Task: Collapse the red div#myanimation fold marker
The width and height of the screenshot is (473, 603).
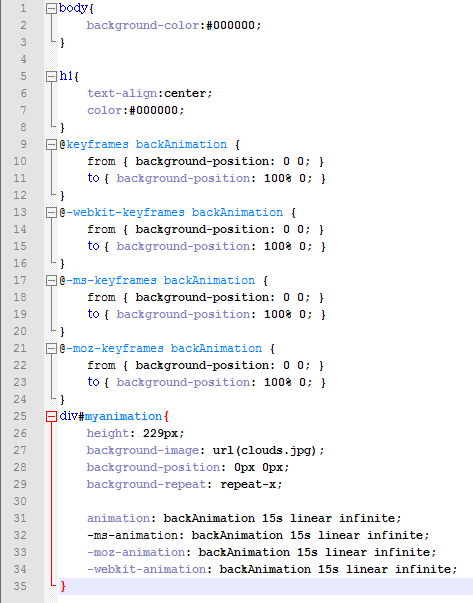Action: coord(51,416)
